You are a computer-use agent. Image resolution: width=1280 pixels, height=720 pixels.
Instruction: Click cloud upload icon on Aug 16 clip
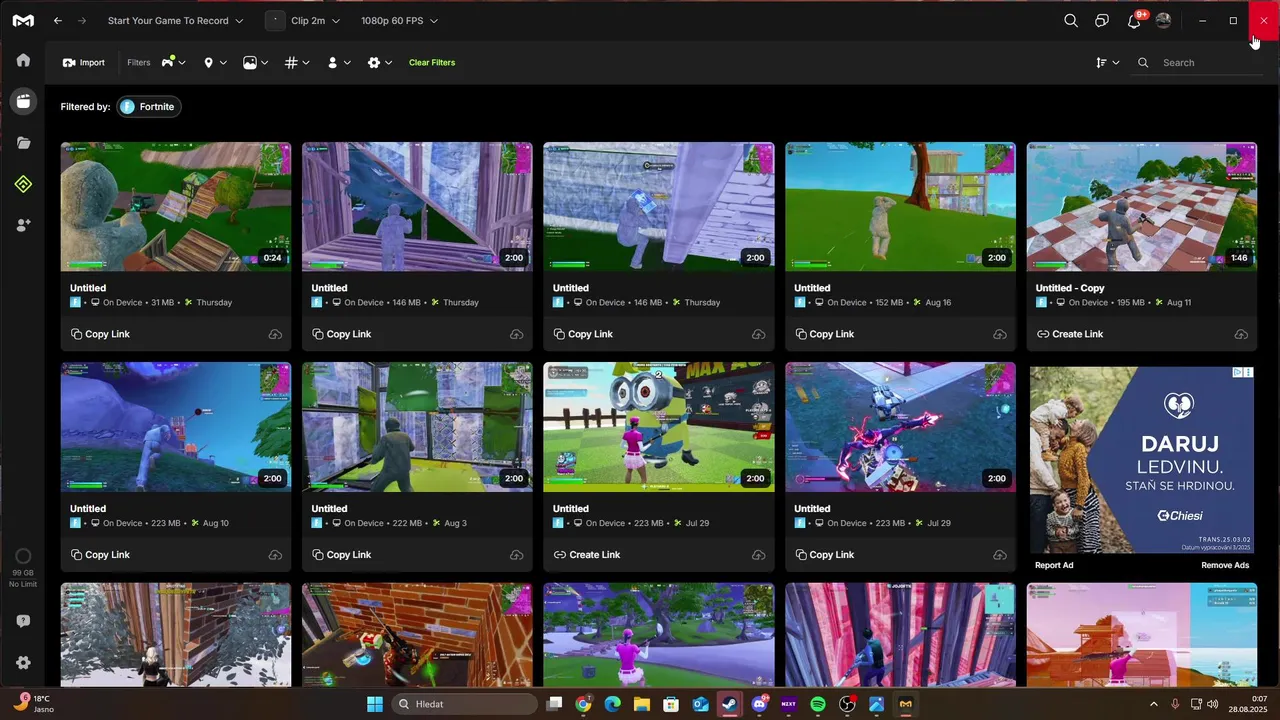coord(999,334)
